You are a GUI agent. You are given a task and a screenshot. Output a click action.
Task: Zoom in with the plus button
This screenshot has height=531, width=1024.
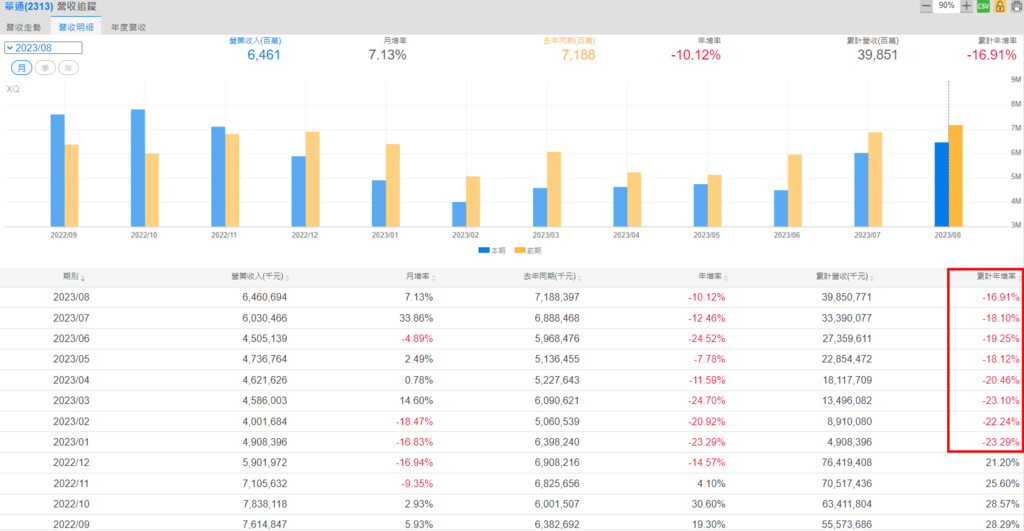tap(967, 7)
